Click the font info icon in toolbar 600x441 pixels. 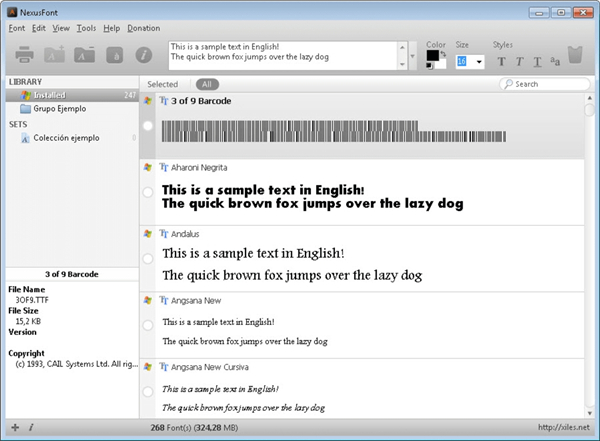[x=143, y=55]
